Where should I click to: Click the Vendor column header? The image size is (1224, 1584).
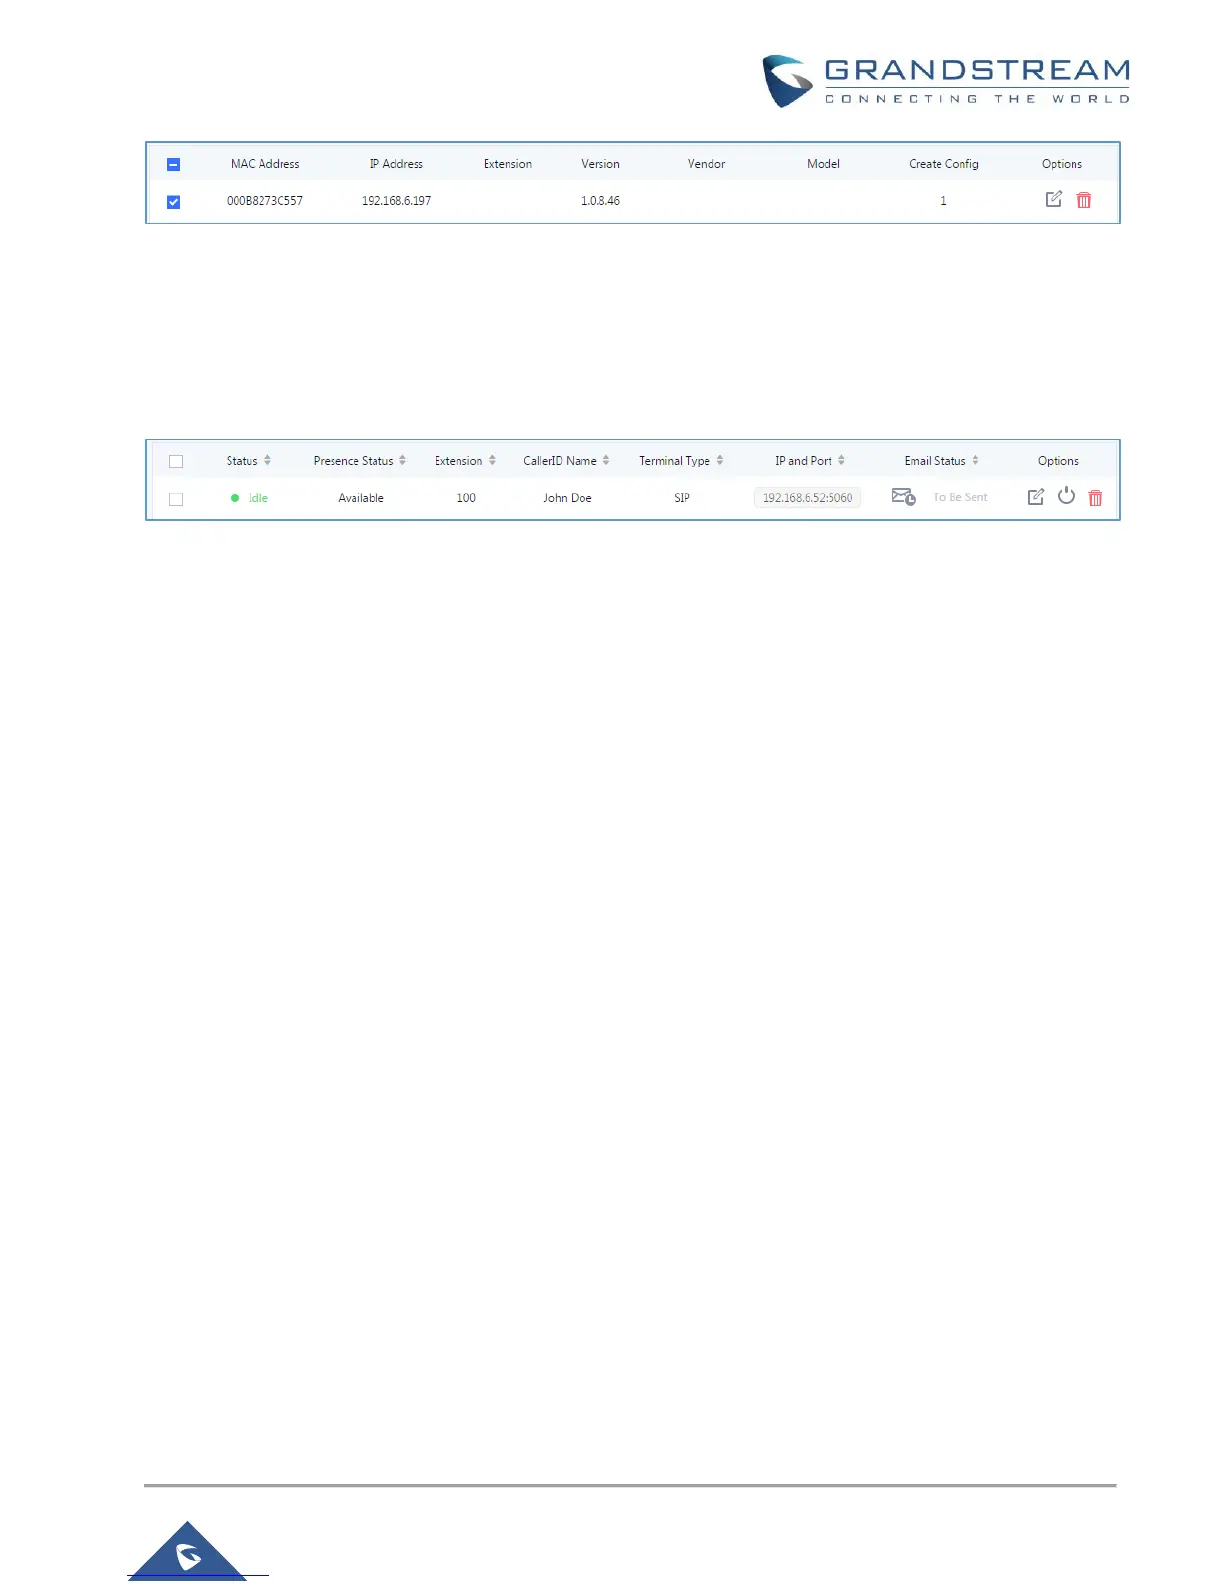706,164
